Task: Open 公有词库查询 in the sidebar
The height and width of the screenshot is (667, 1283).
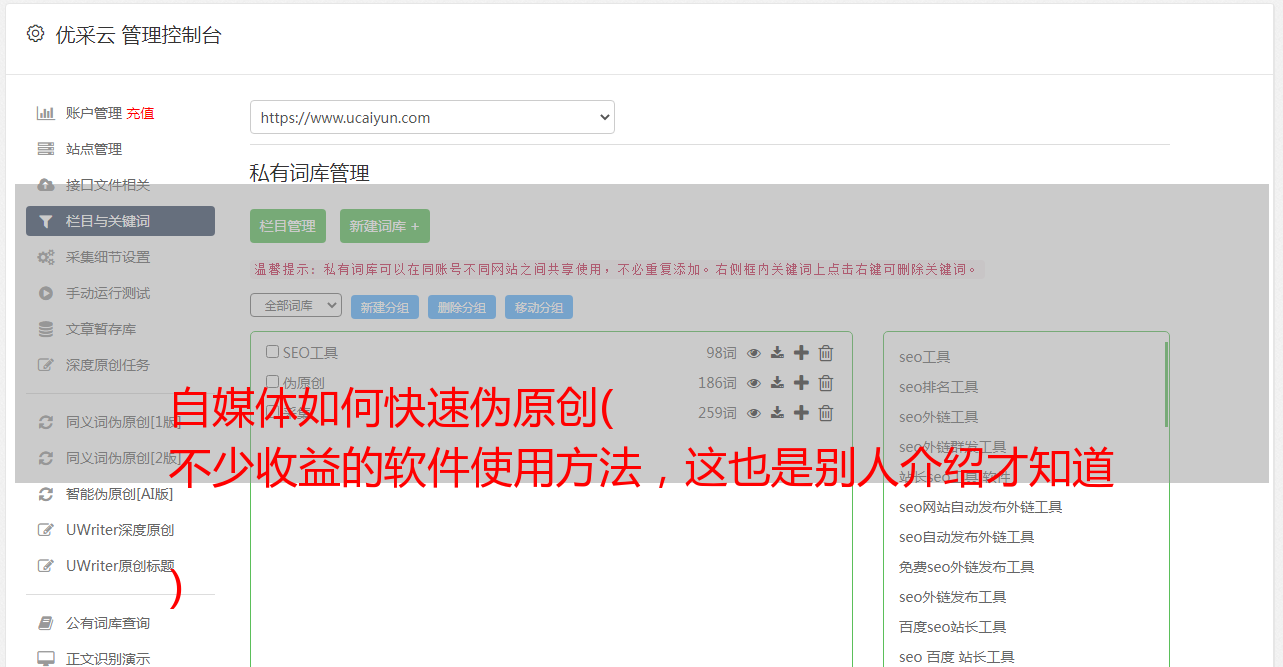Action: (x=108, y=623)
